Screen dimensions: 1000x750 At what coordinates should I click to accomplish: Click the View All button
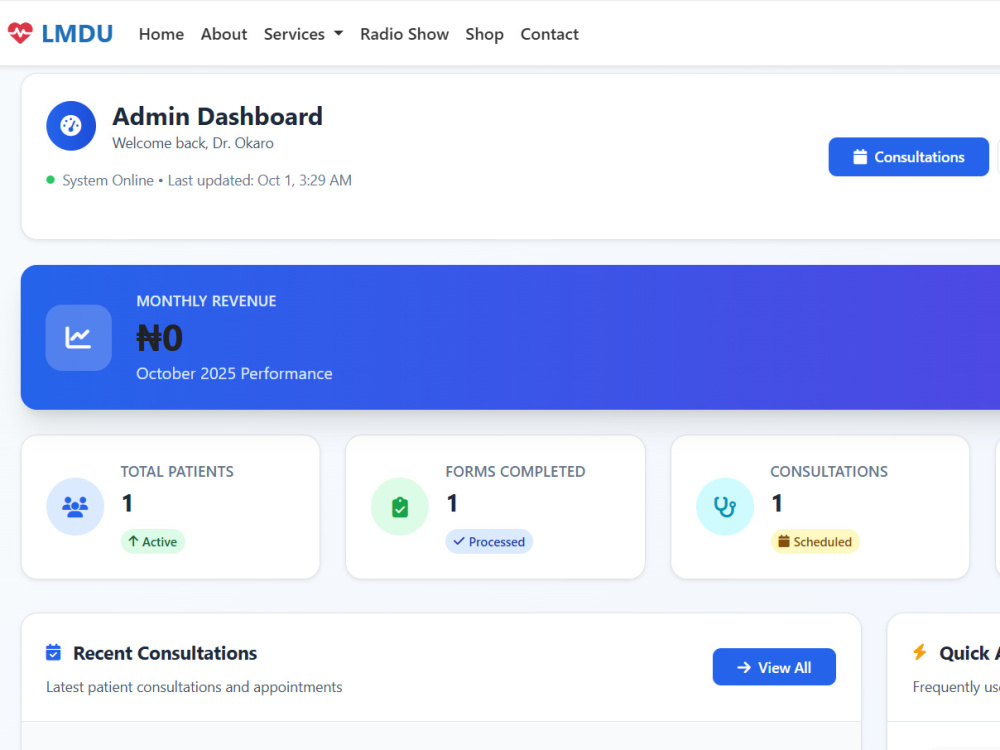[x=774, y=667]
